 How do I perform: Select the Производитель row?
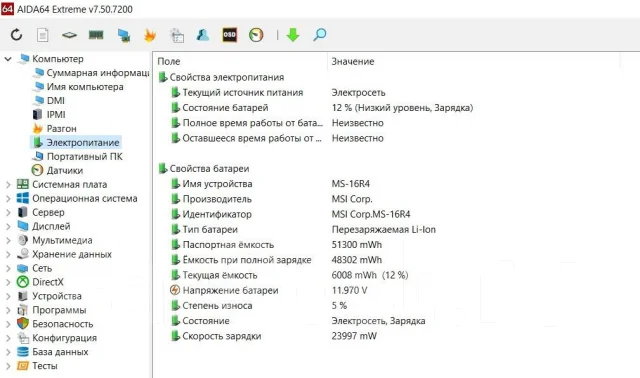(x=217, y=199)
